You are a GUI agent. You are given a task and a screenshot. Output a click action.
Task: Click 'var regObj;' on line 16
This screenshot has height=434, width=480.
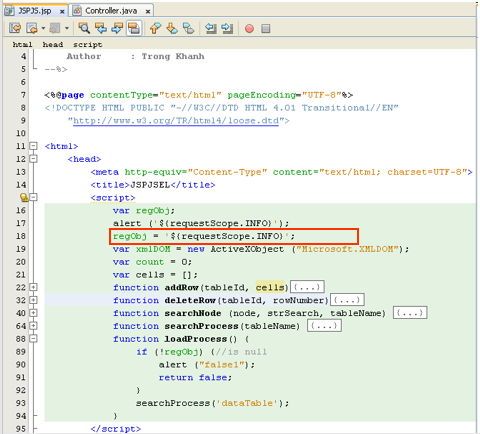(144, 210)
